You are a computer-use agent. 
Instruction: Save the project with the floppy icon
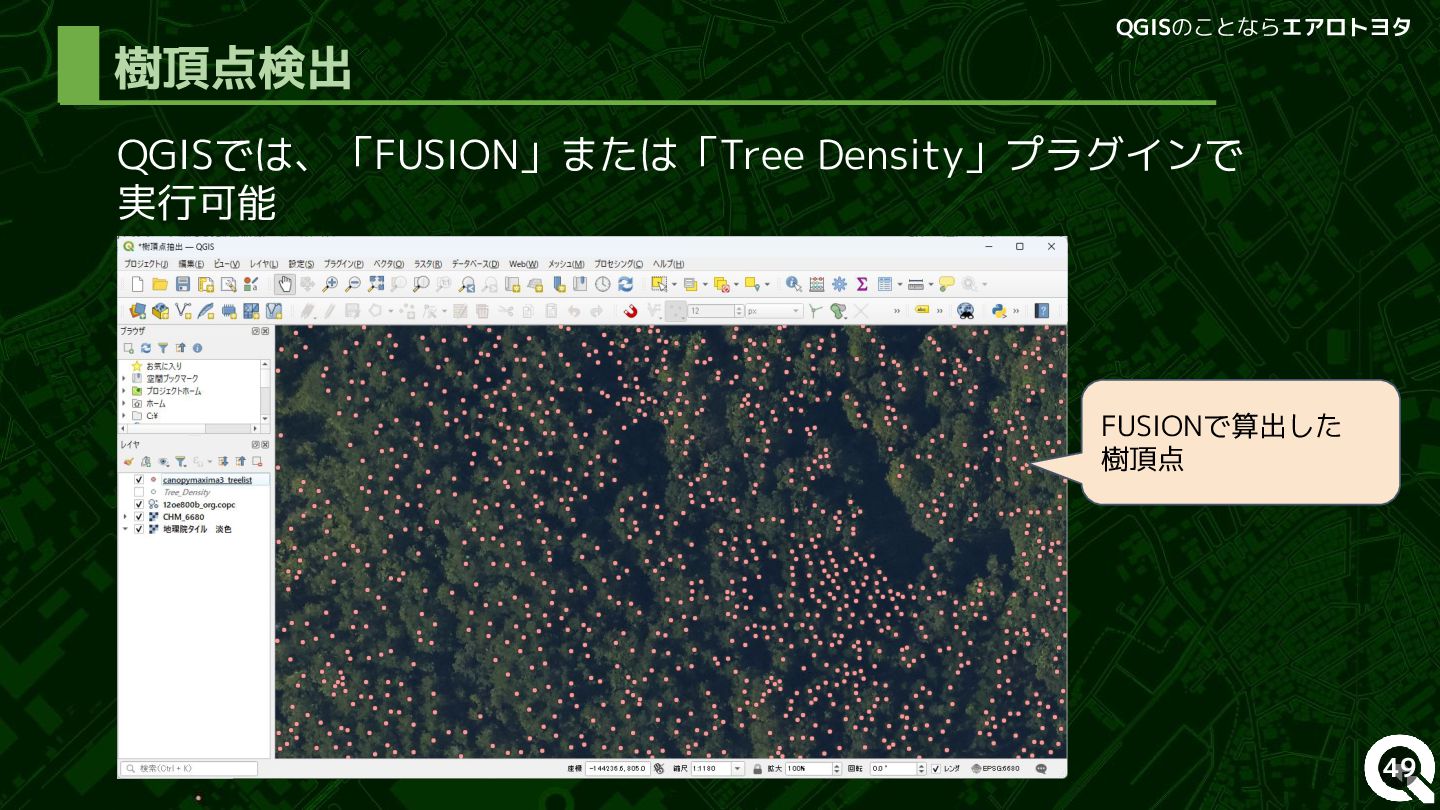183,285
